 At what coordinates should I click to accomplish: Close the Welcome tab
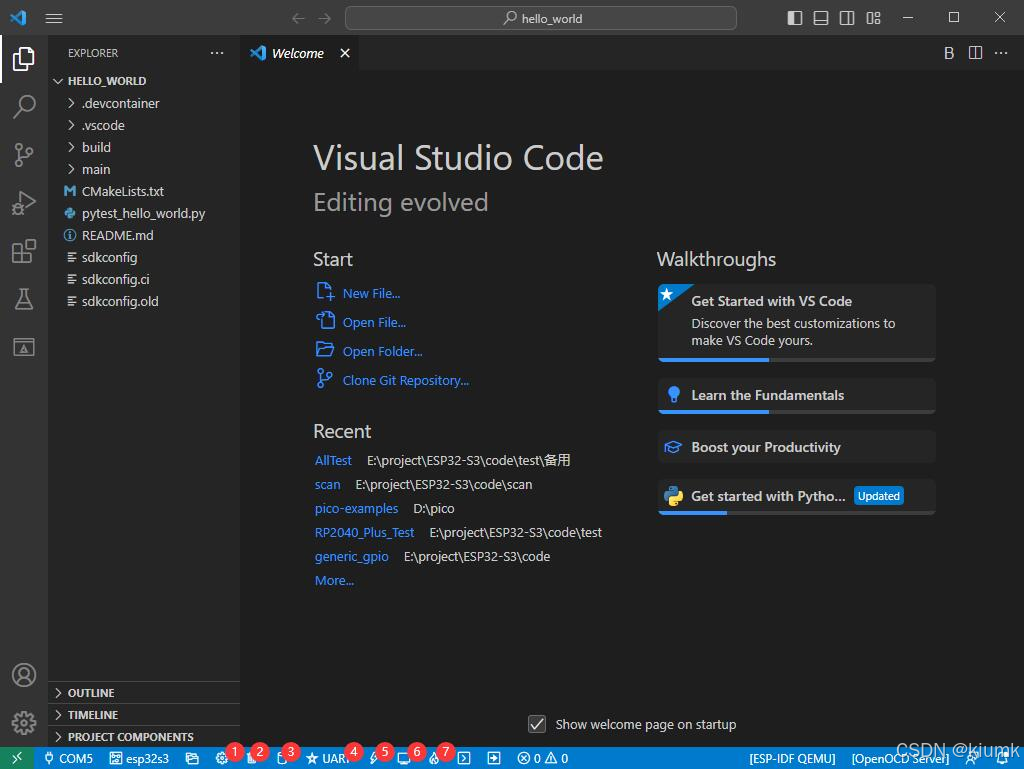click(345, 53)
